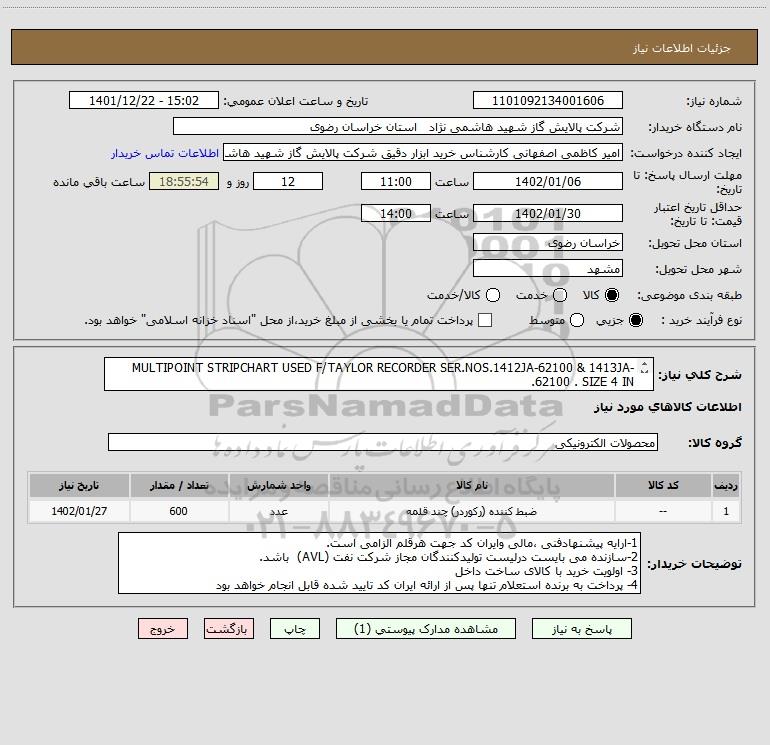770x745 pixels.
Task: Click the price validity date 1402/01/30 field
Action: tap(547, 214)
